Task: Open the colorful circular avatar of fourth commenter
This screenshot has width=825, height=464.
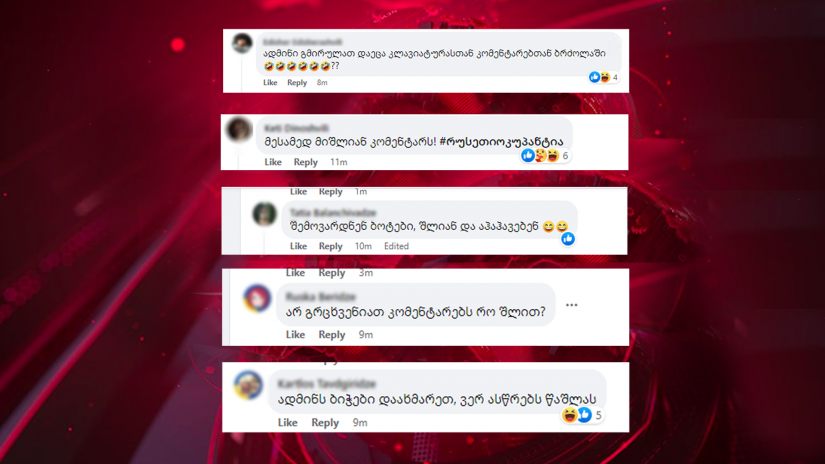Action: 257,299
